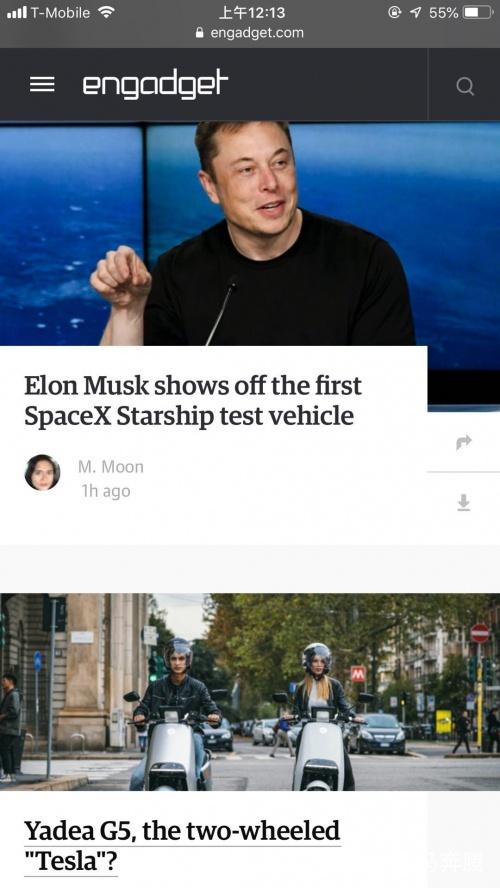Tap the download/save icon beside article

pos(464,502)
